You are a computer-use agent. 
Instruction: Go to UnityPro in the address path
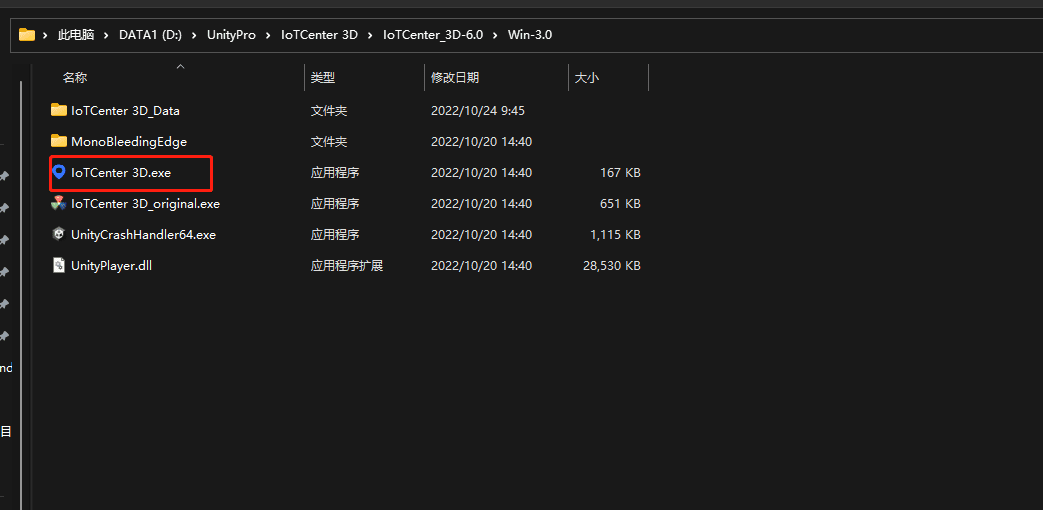point(231,35)
